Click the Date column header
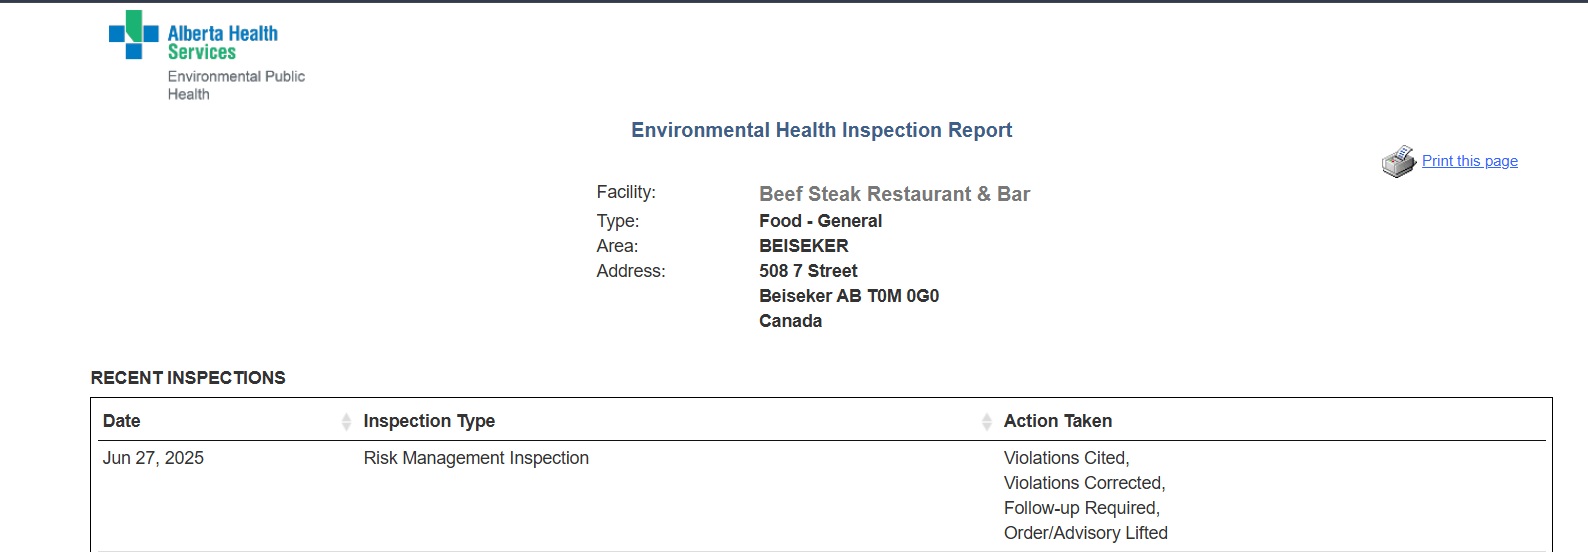This screenshot has height=552, width=1588. [122, 421]
